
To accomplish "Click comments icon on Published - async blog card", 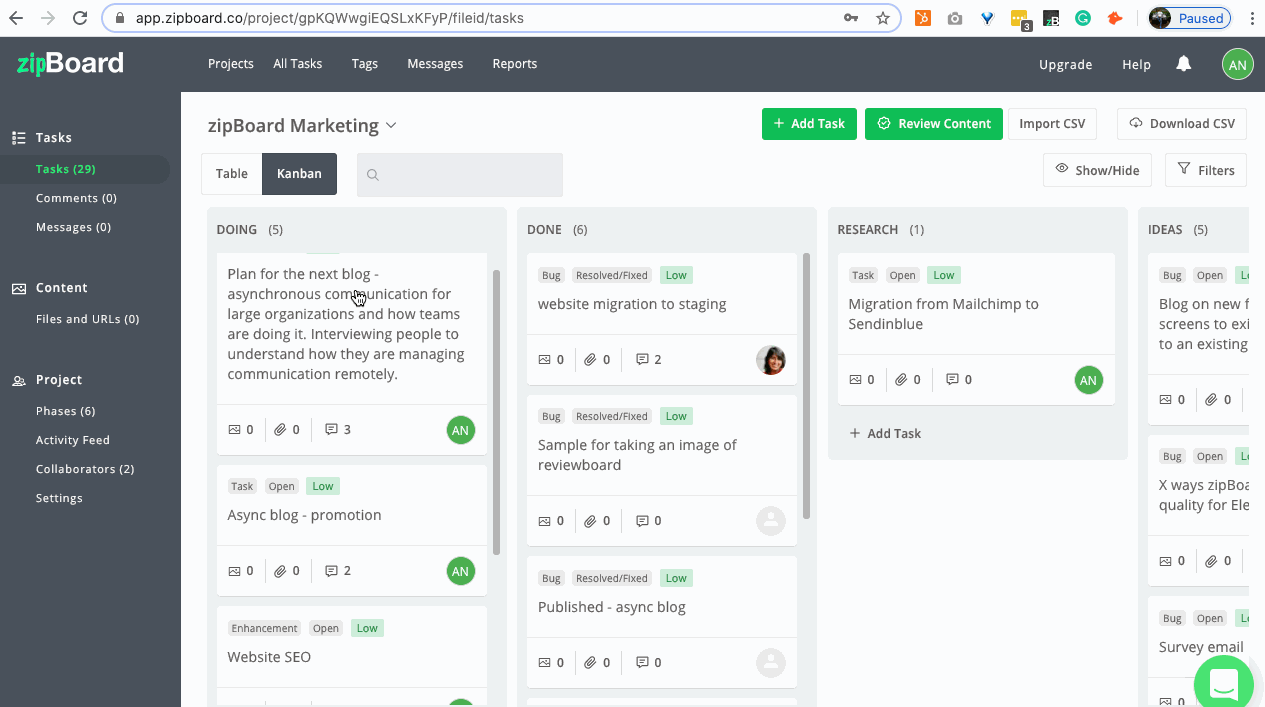I will pos(643,662).
